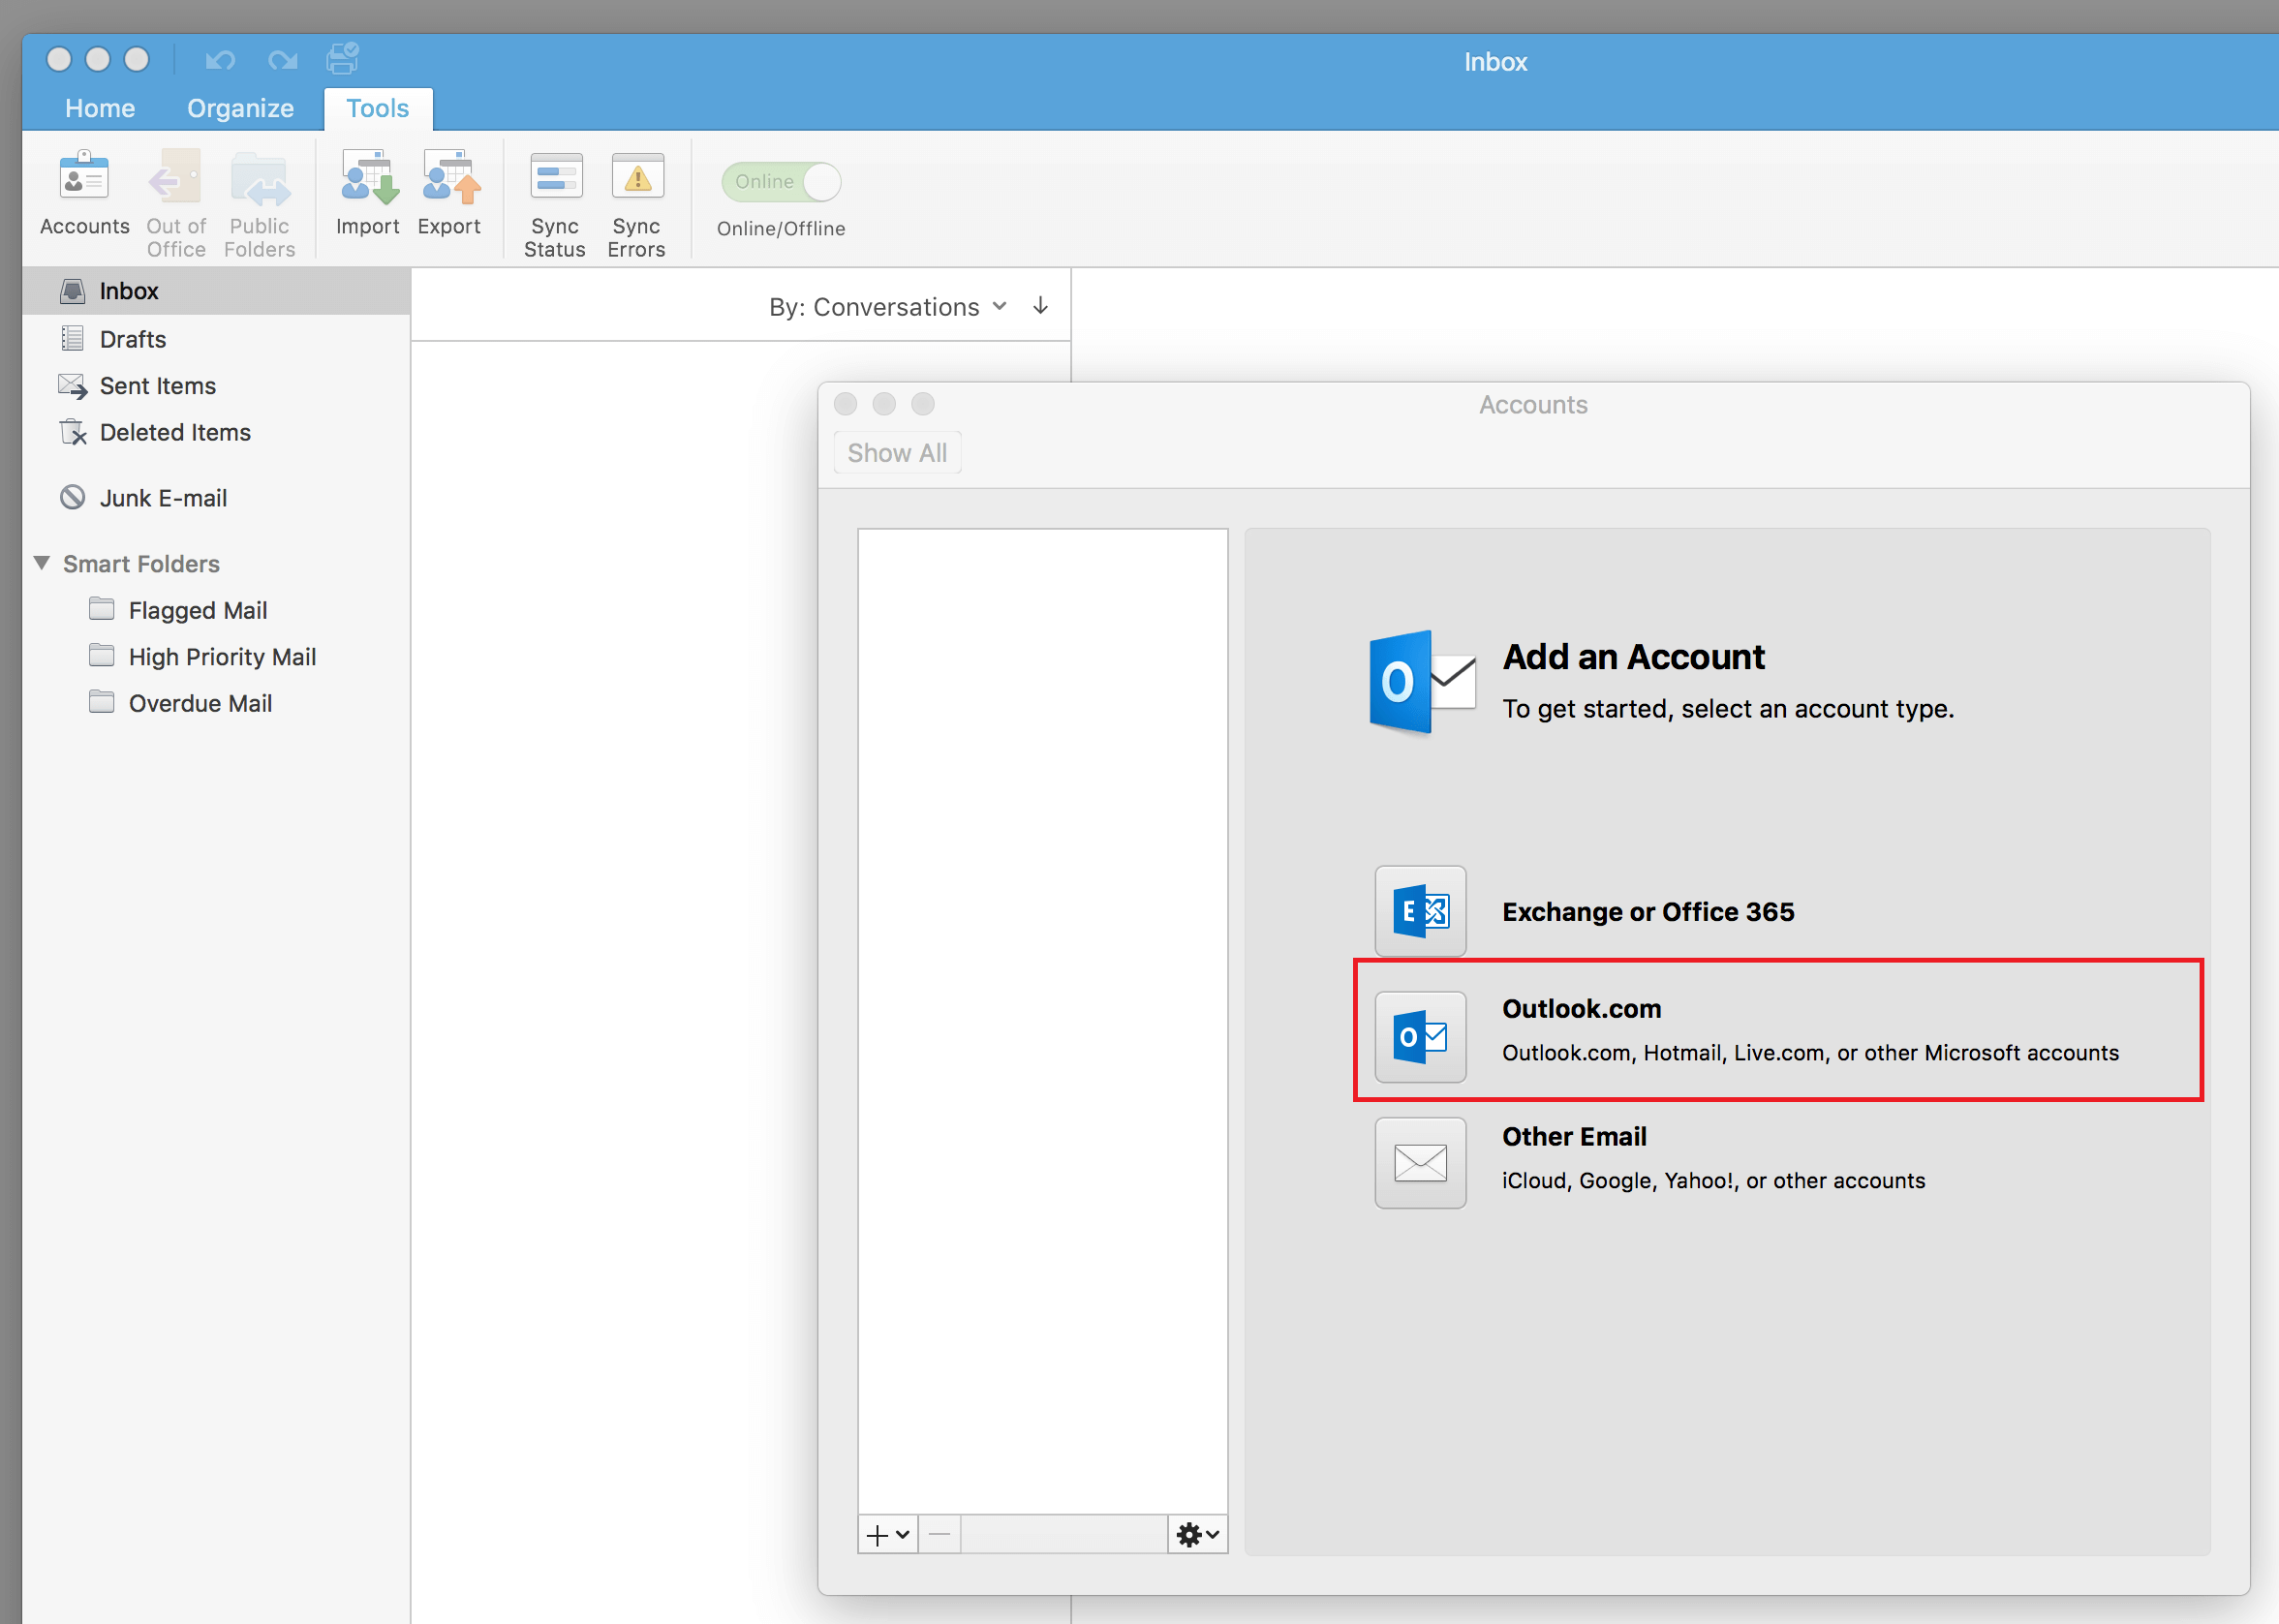This screenshot has width=2279, height=1624.
Task: Open the plus add-account dropdown
Action: tap(887, 1534)
